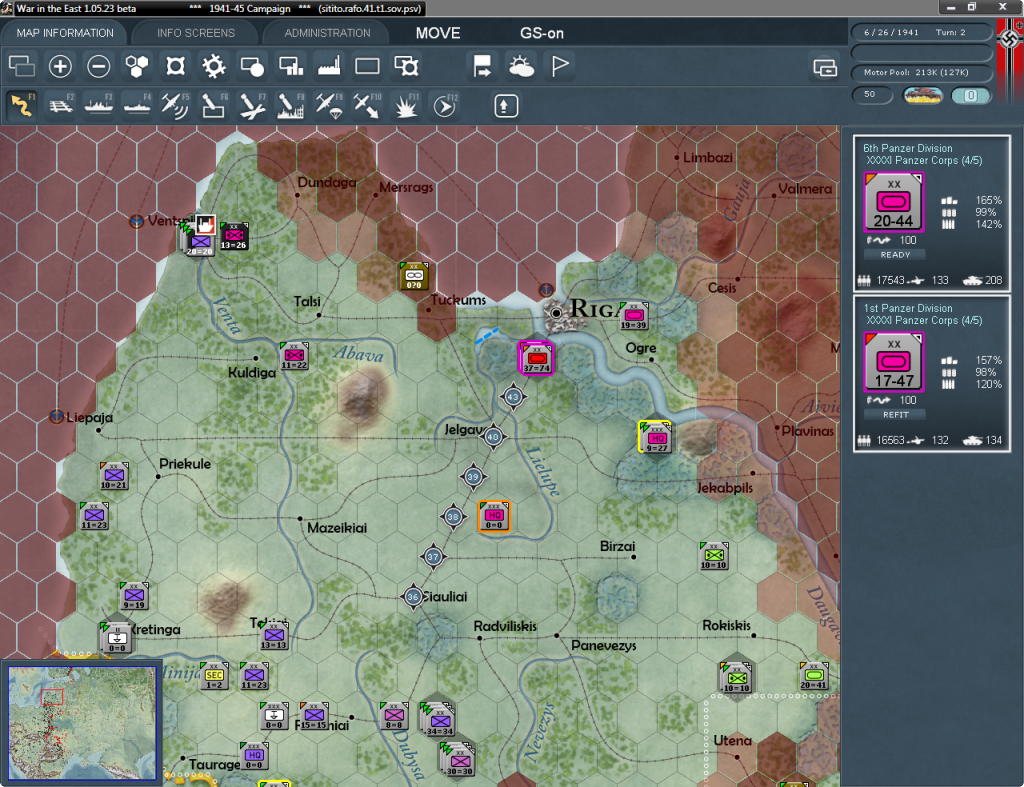The width and height of the screenshot is (1024, 787).
Task: Toggle the factory overlay icon
Action: point(329,66)
